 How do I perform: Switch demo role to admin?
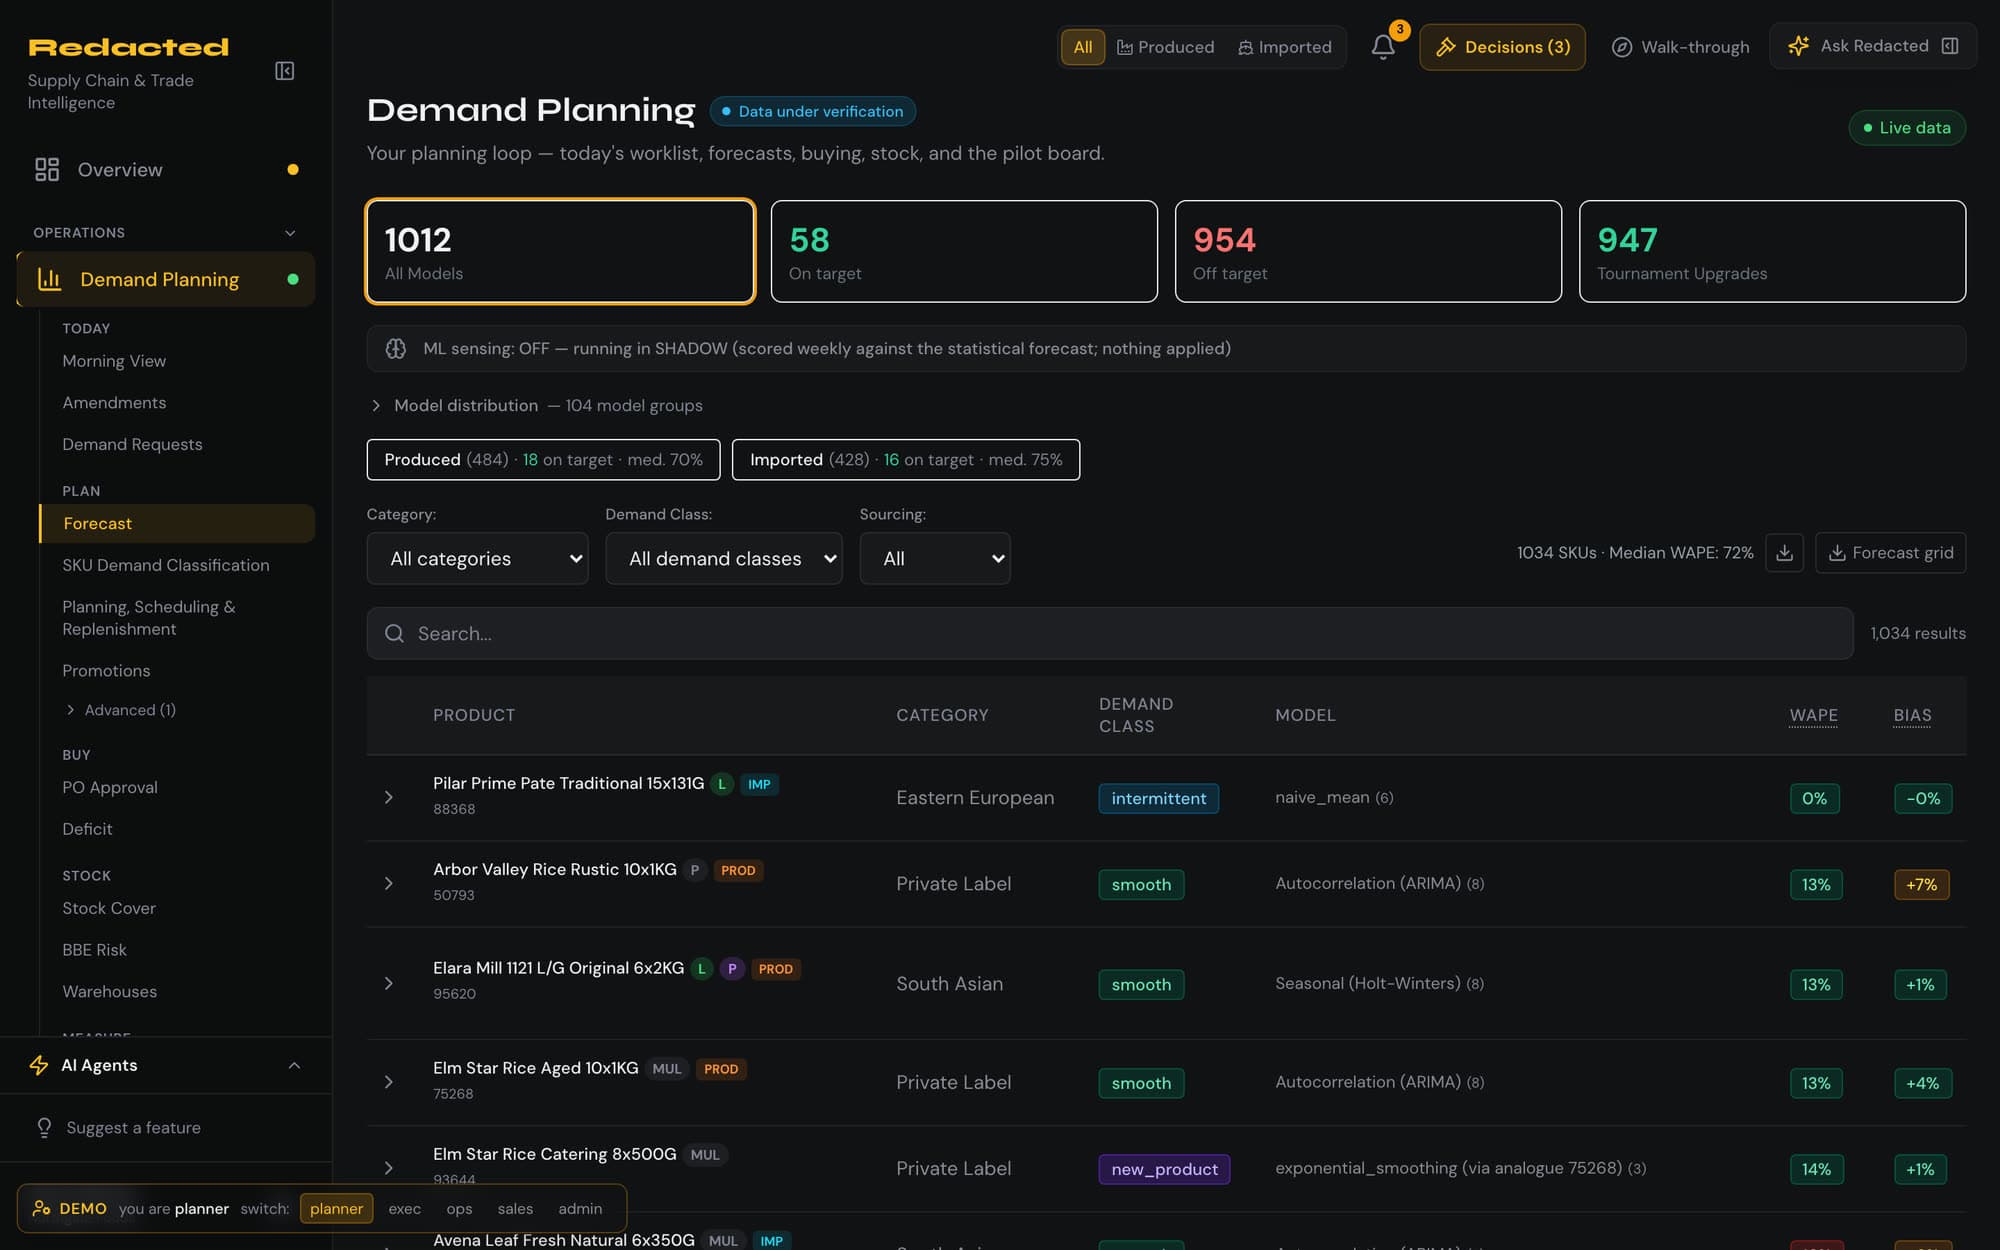(x=580, y=1209)
